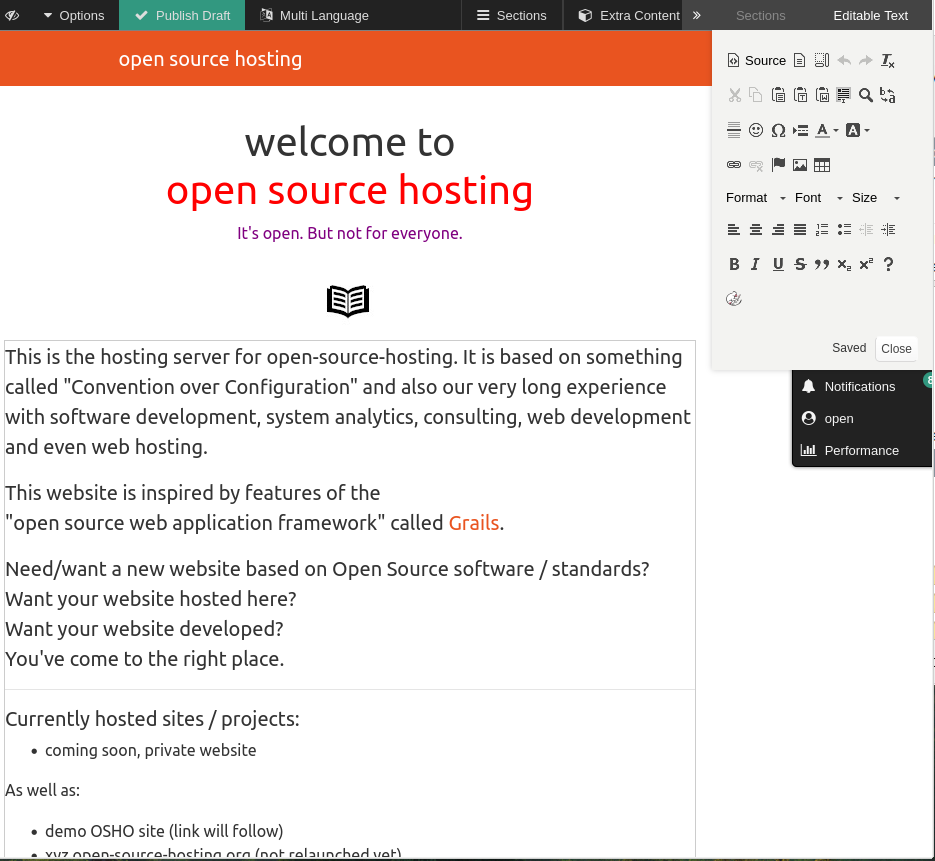This screenshot has height=861, width=935.
Task: Expand the Font dropdown
Action: pyautogui.click(x=819, y=198)
